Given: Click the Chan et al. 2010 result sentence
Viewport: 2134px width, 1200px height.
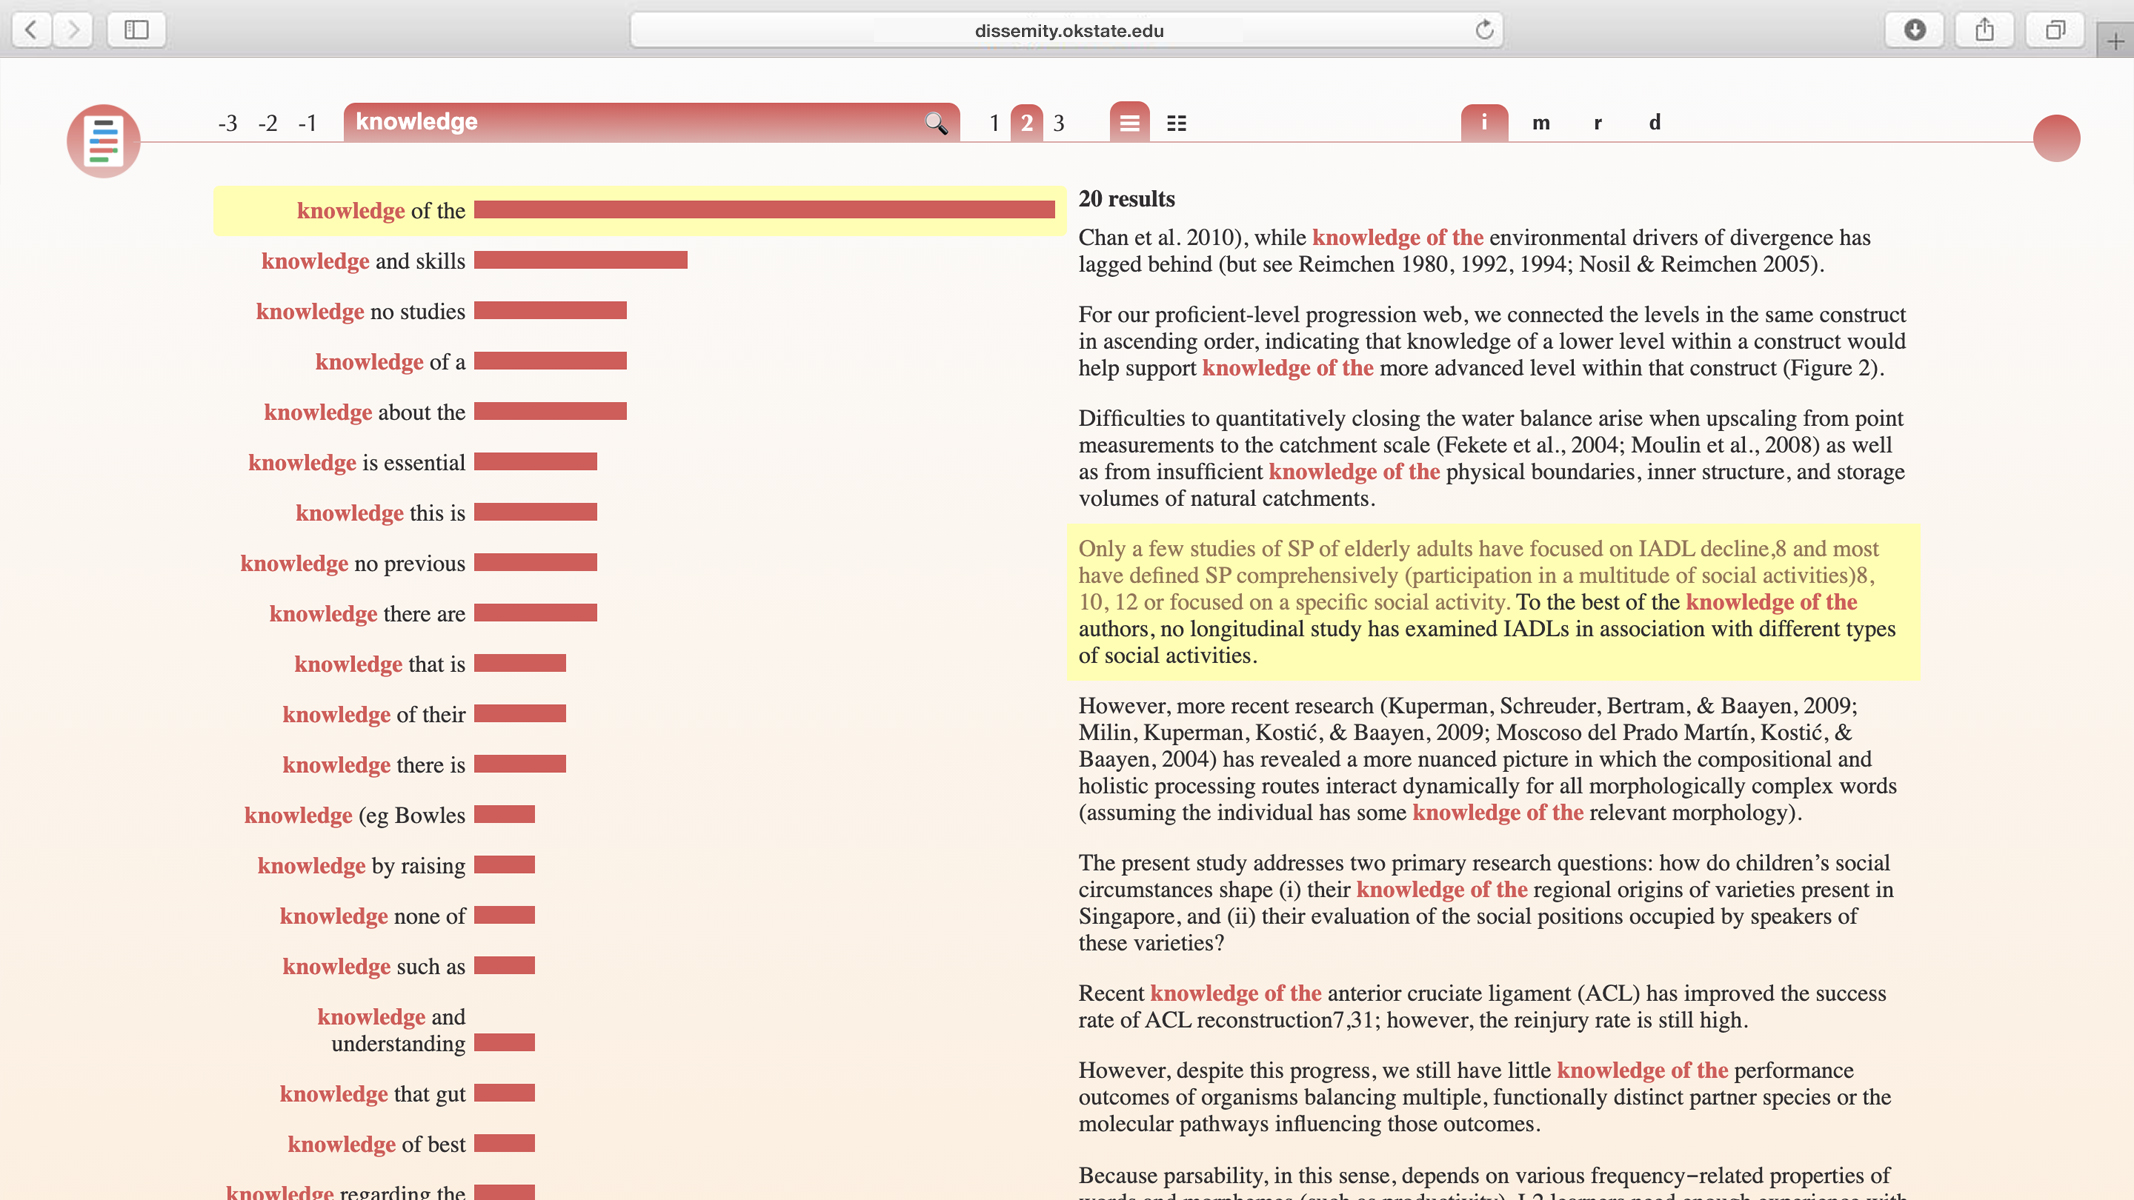Looking at the screenshot, I should tap(1475, 251).
